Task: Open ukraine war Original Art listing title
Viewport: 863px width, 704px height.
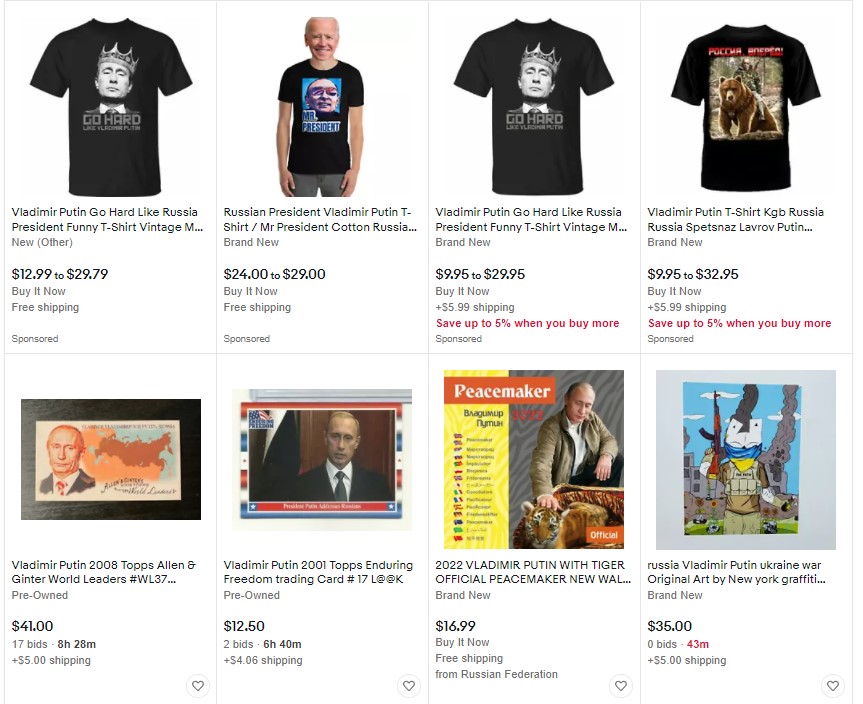Action: coord(736,572)
